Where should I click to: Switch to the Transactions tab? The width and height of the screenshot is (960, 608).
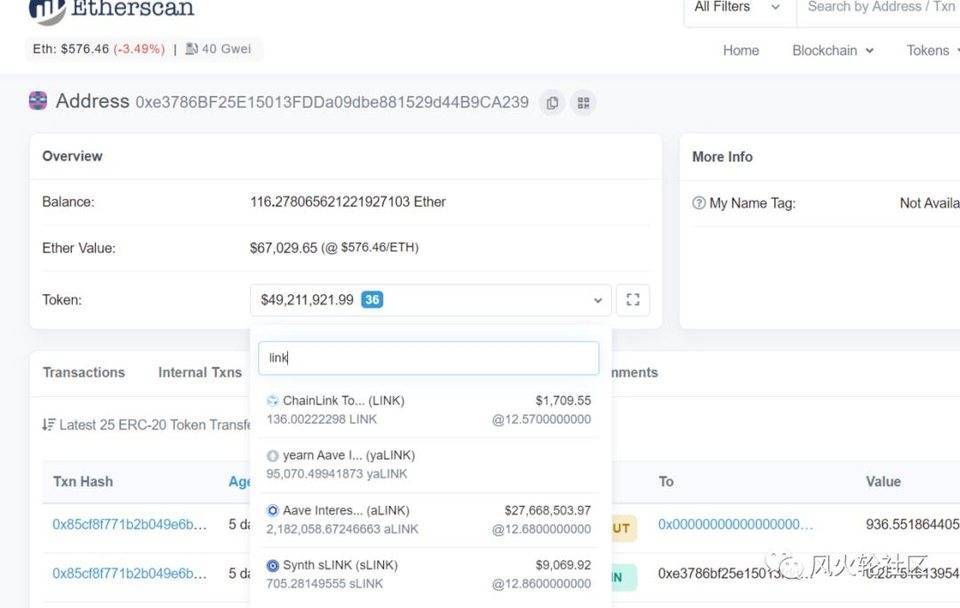point(84,372)
